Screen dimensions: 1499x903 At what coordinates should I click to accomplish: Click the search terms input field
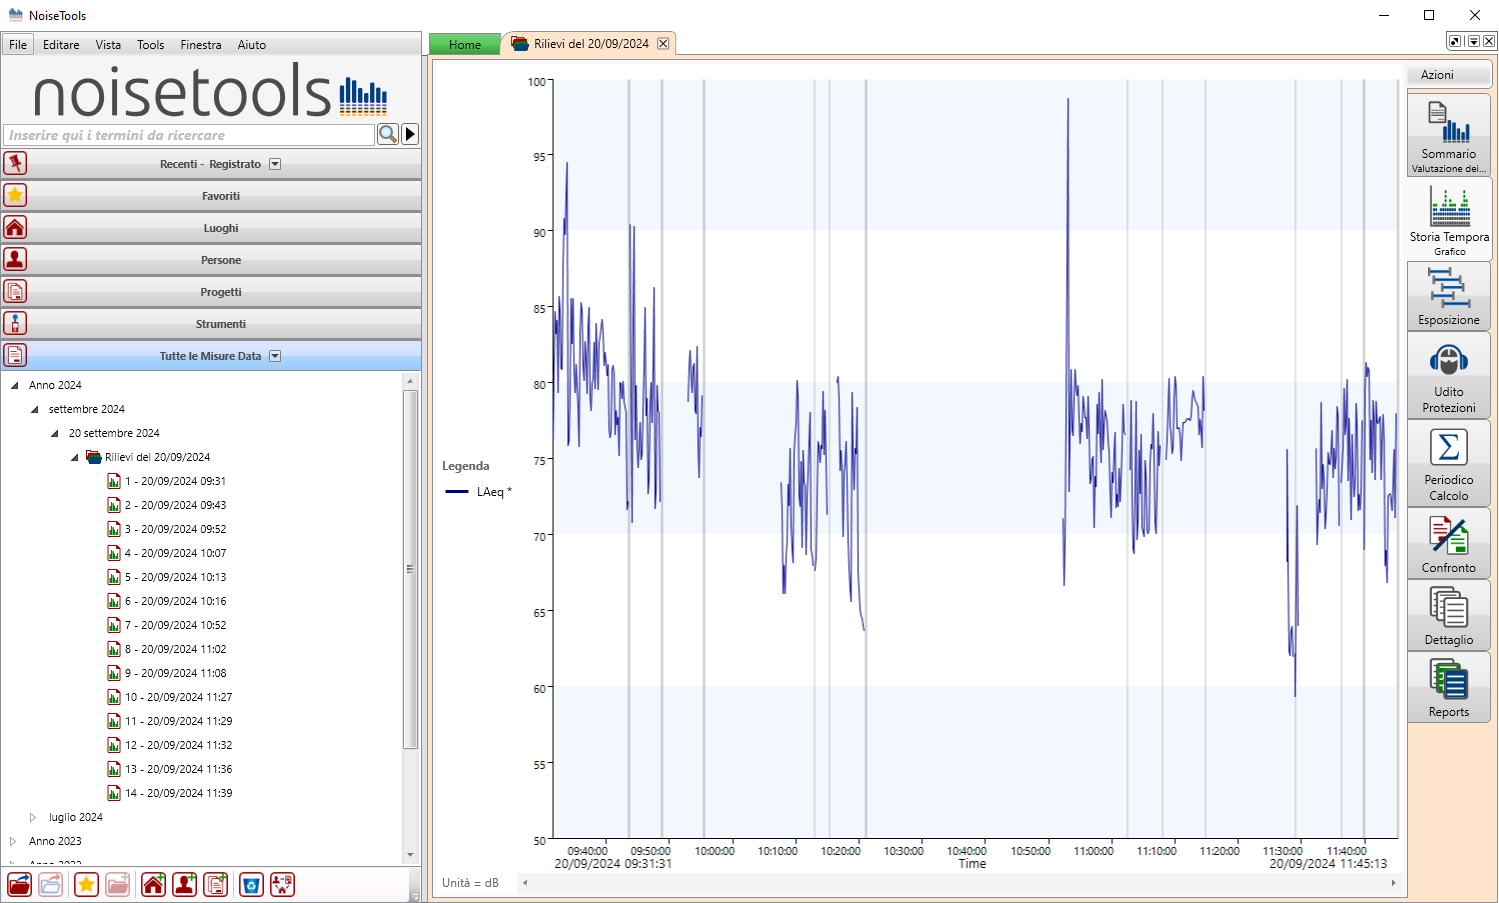[190, 135]
